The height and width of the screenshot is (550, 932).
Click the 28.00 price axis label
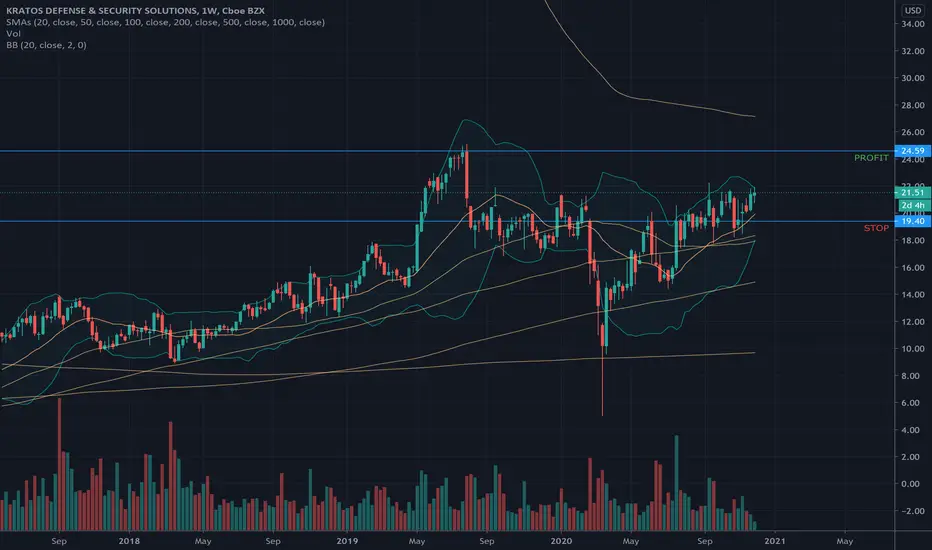tap(913, 105)
